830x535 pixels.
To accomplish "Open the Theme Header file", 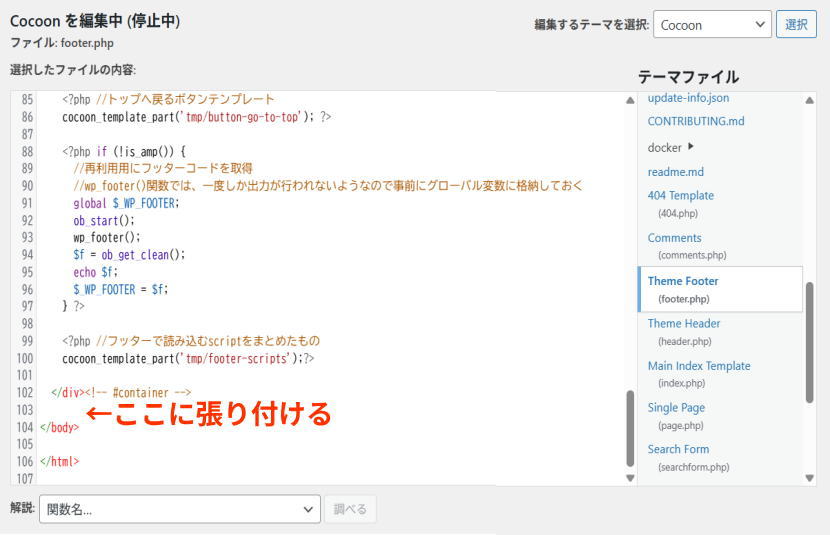I will coord(684,323).
